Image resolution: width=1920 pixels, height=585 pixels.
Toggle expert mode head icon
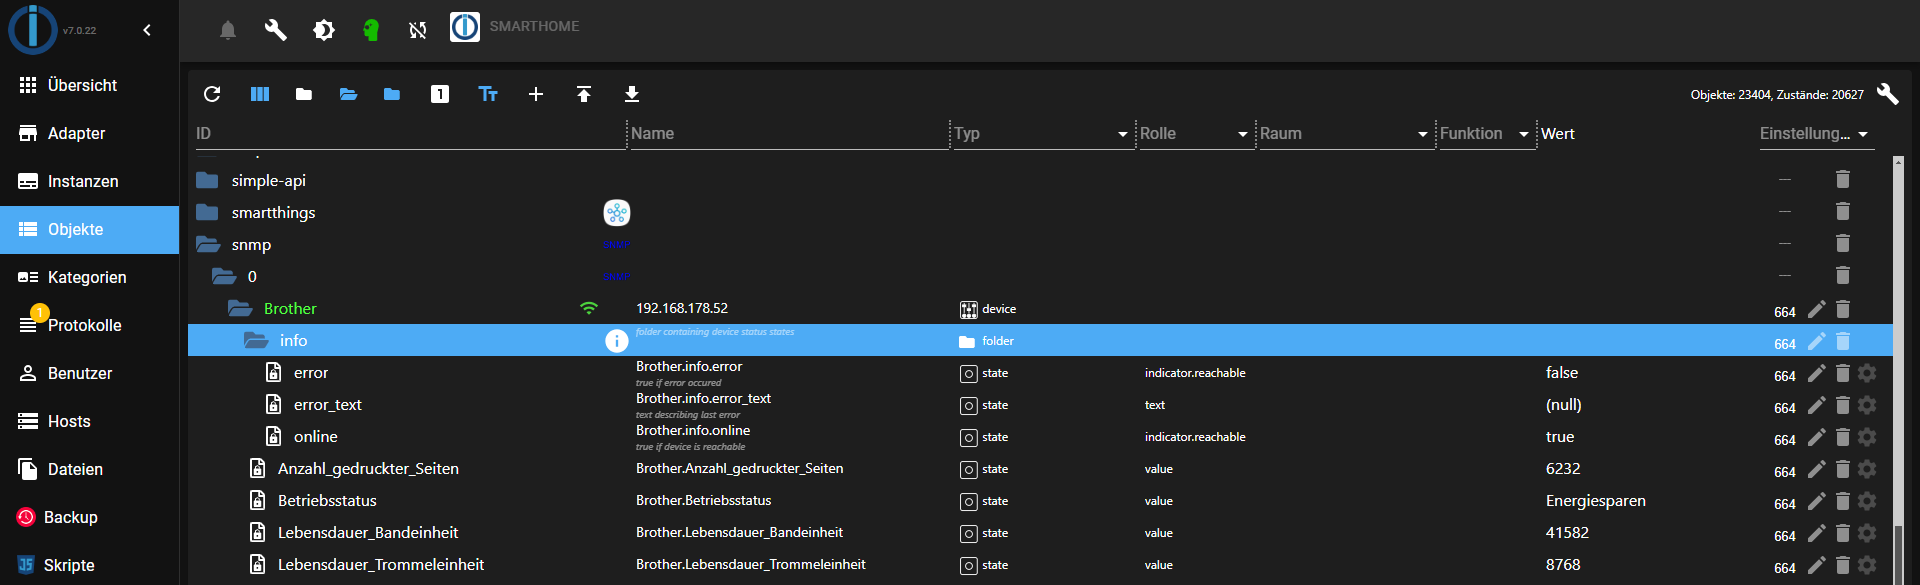[371, 30]
